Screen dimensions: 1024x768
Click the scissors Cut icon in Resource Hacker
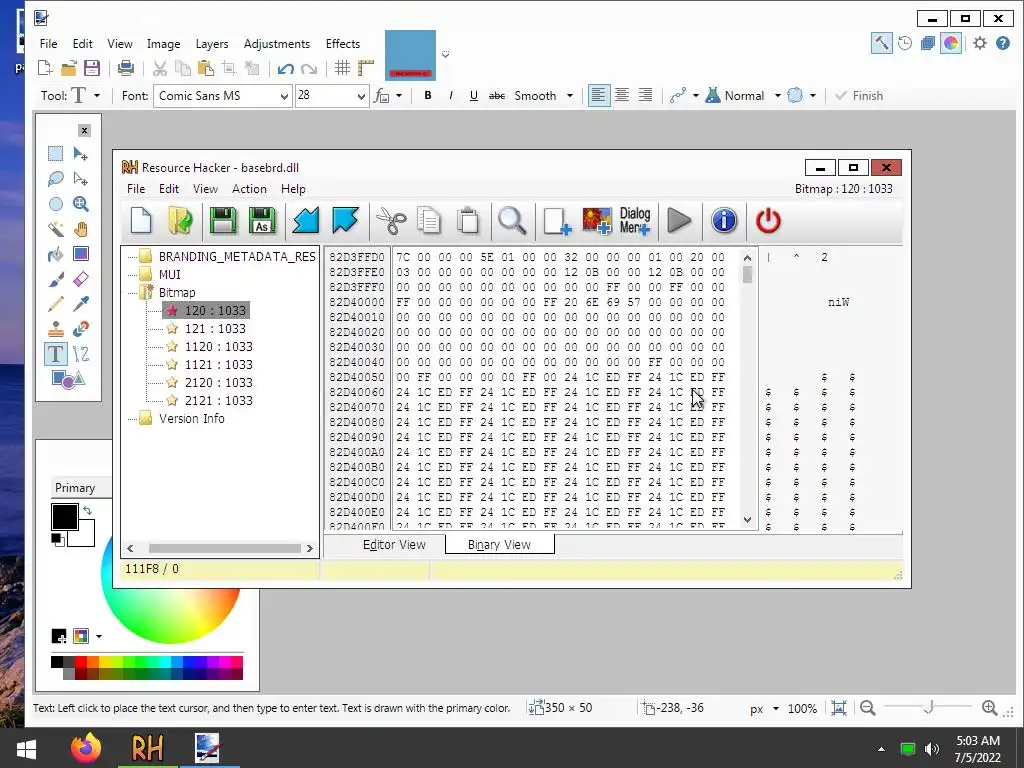click(391, 221)
